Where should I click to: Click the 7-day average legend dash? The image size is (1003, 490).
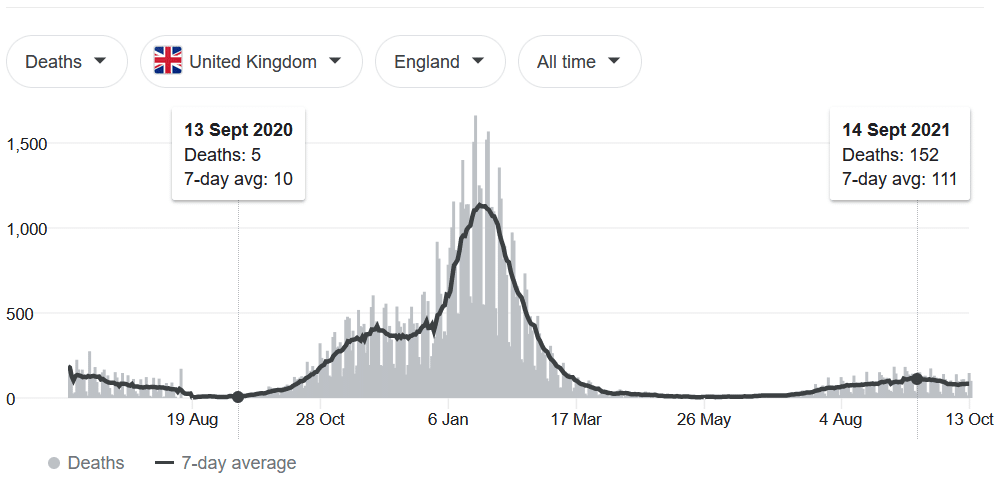click(x=165, y=463)
